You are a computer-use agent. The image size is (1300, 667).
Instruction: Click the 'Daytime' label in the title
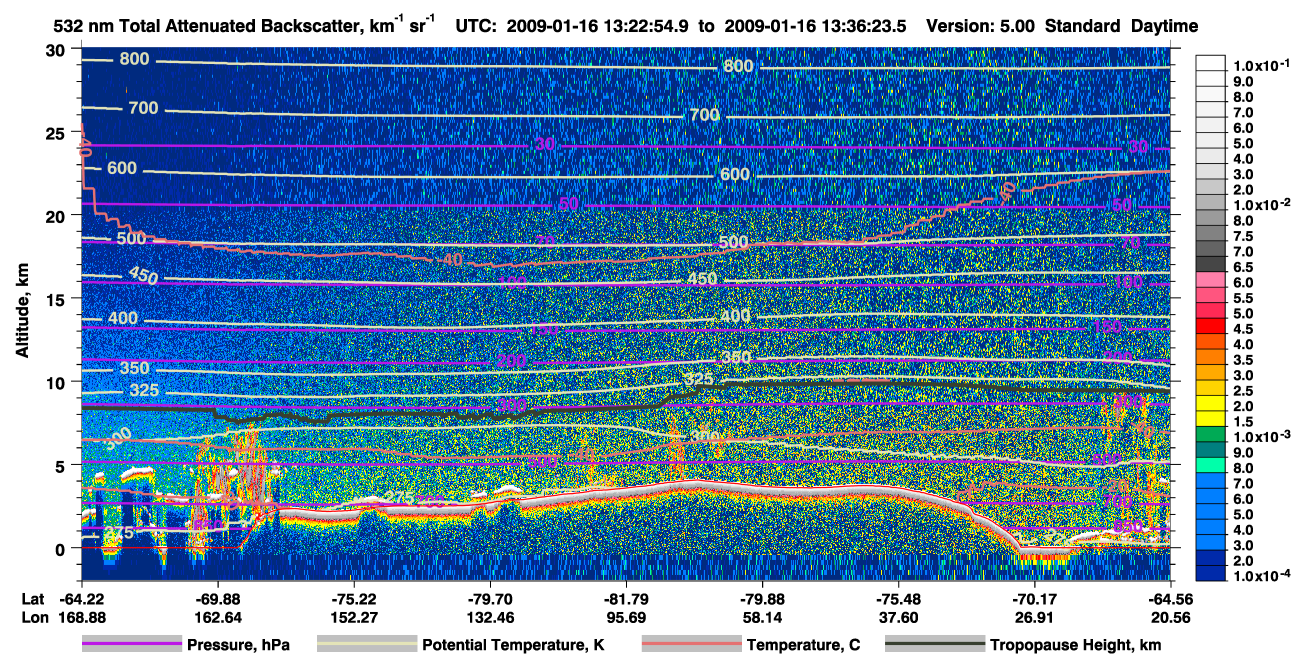click(x=1164, y=27)
